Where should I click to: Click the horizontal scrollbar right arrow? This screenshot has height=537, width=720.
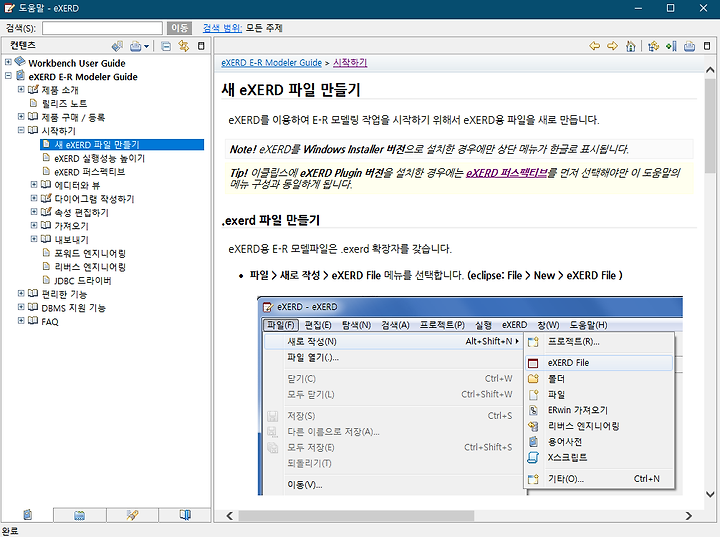[688, 516]
